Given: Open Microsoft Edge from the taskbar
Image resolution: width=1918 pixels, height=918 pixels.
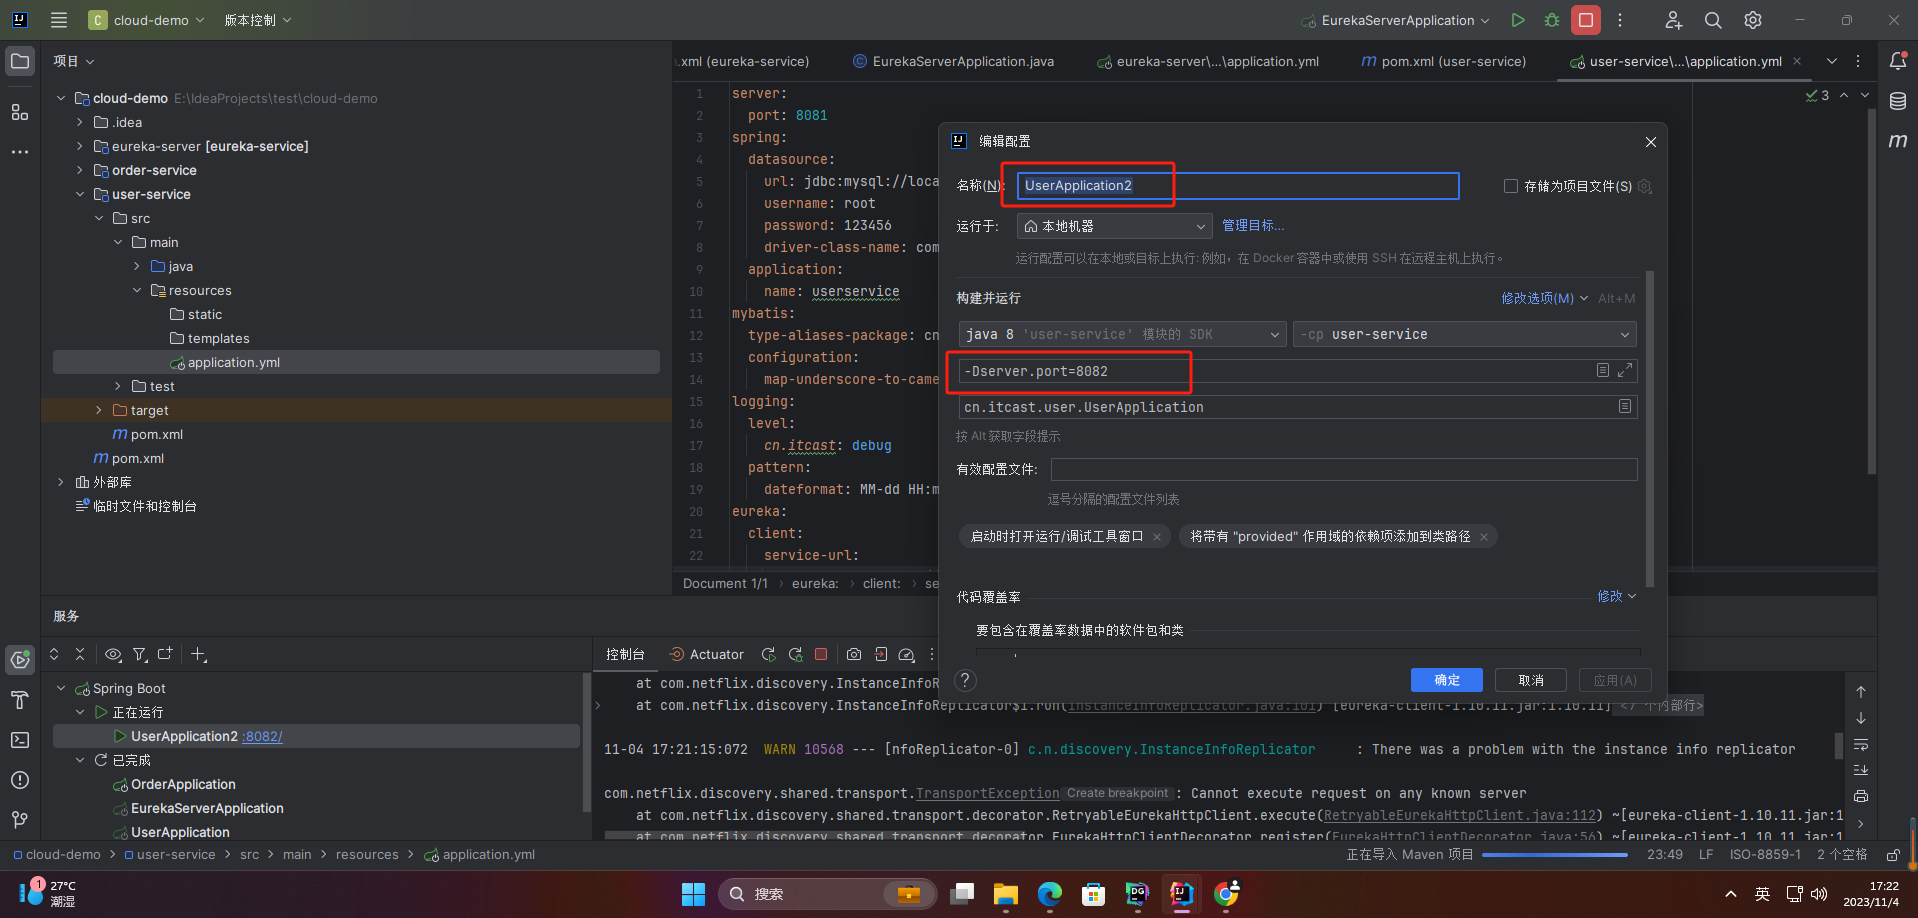Looking at the screenshot, I should [x=1050, y=894].
